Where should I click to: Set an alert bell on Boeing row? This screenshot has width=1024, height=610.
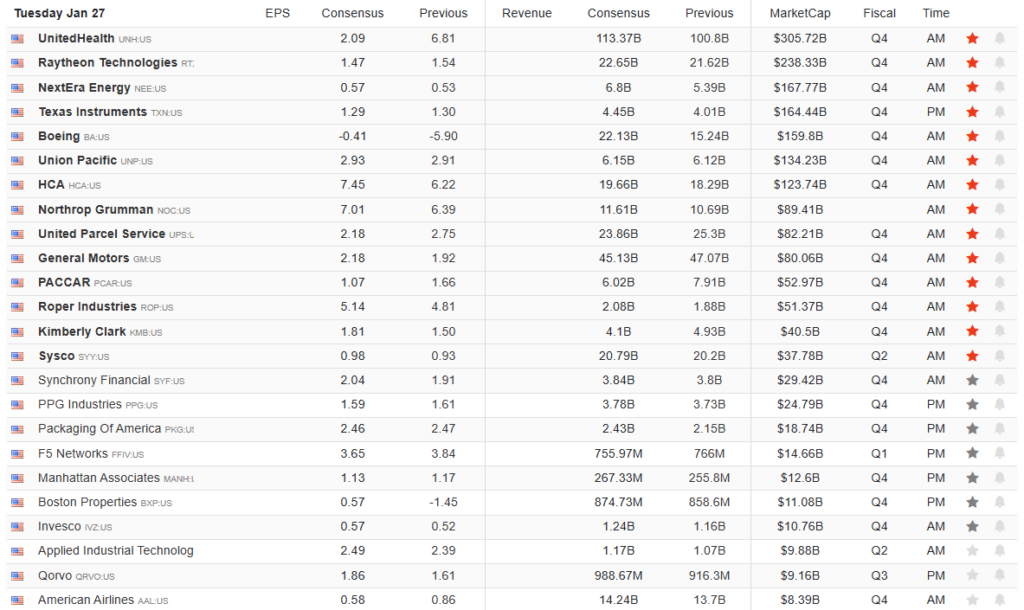999,136
